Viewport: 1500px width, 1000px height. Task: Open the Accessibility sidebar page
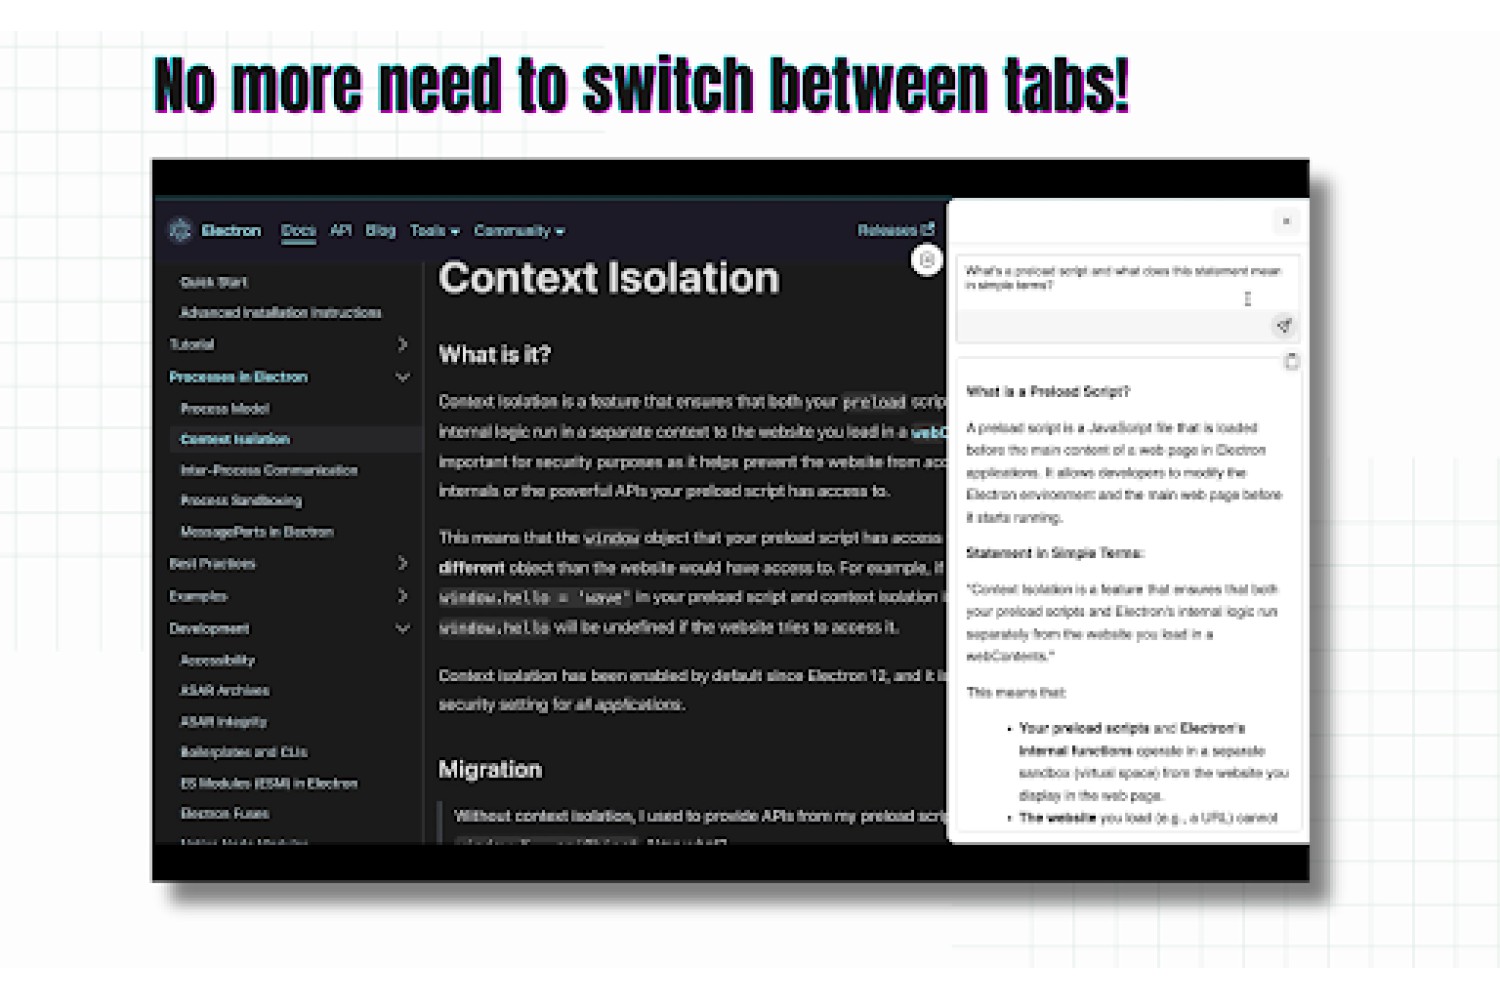(x=217, y=660)
